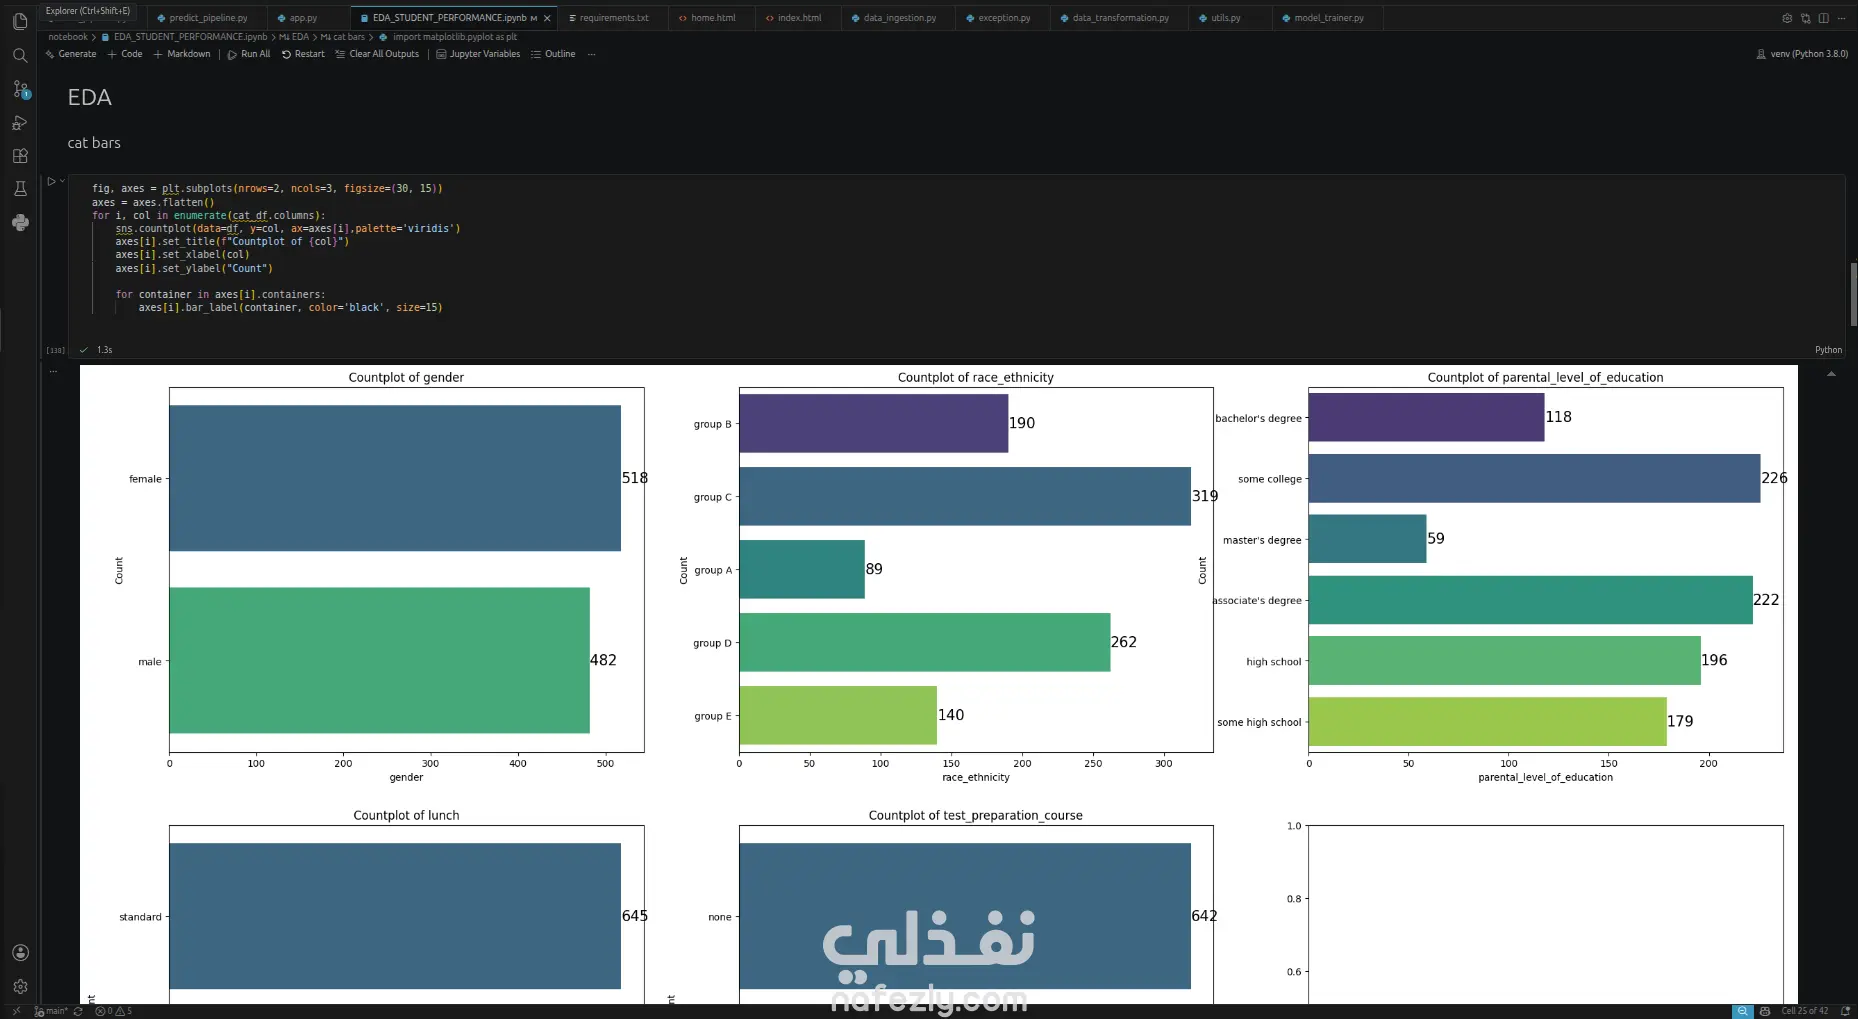
Task: Click the Python language label of the cell
Action: 1828,350
